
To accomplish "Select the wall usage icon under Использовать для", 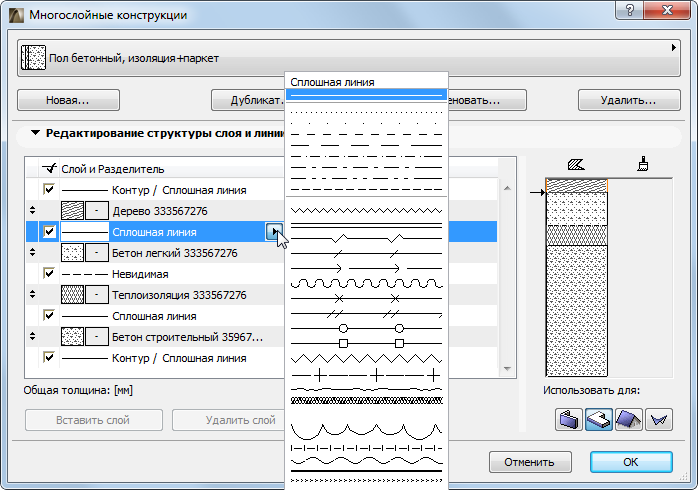I will pos(568,419).
